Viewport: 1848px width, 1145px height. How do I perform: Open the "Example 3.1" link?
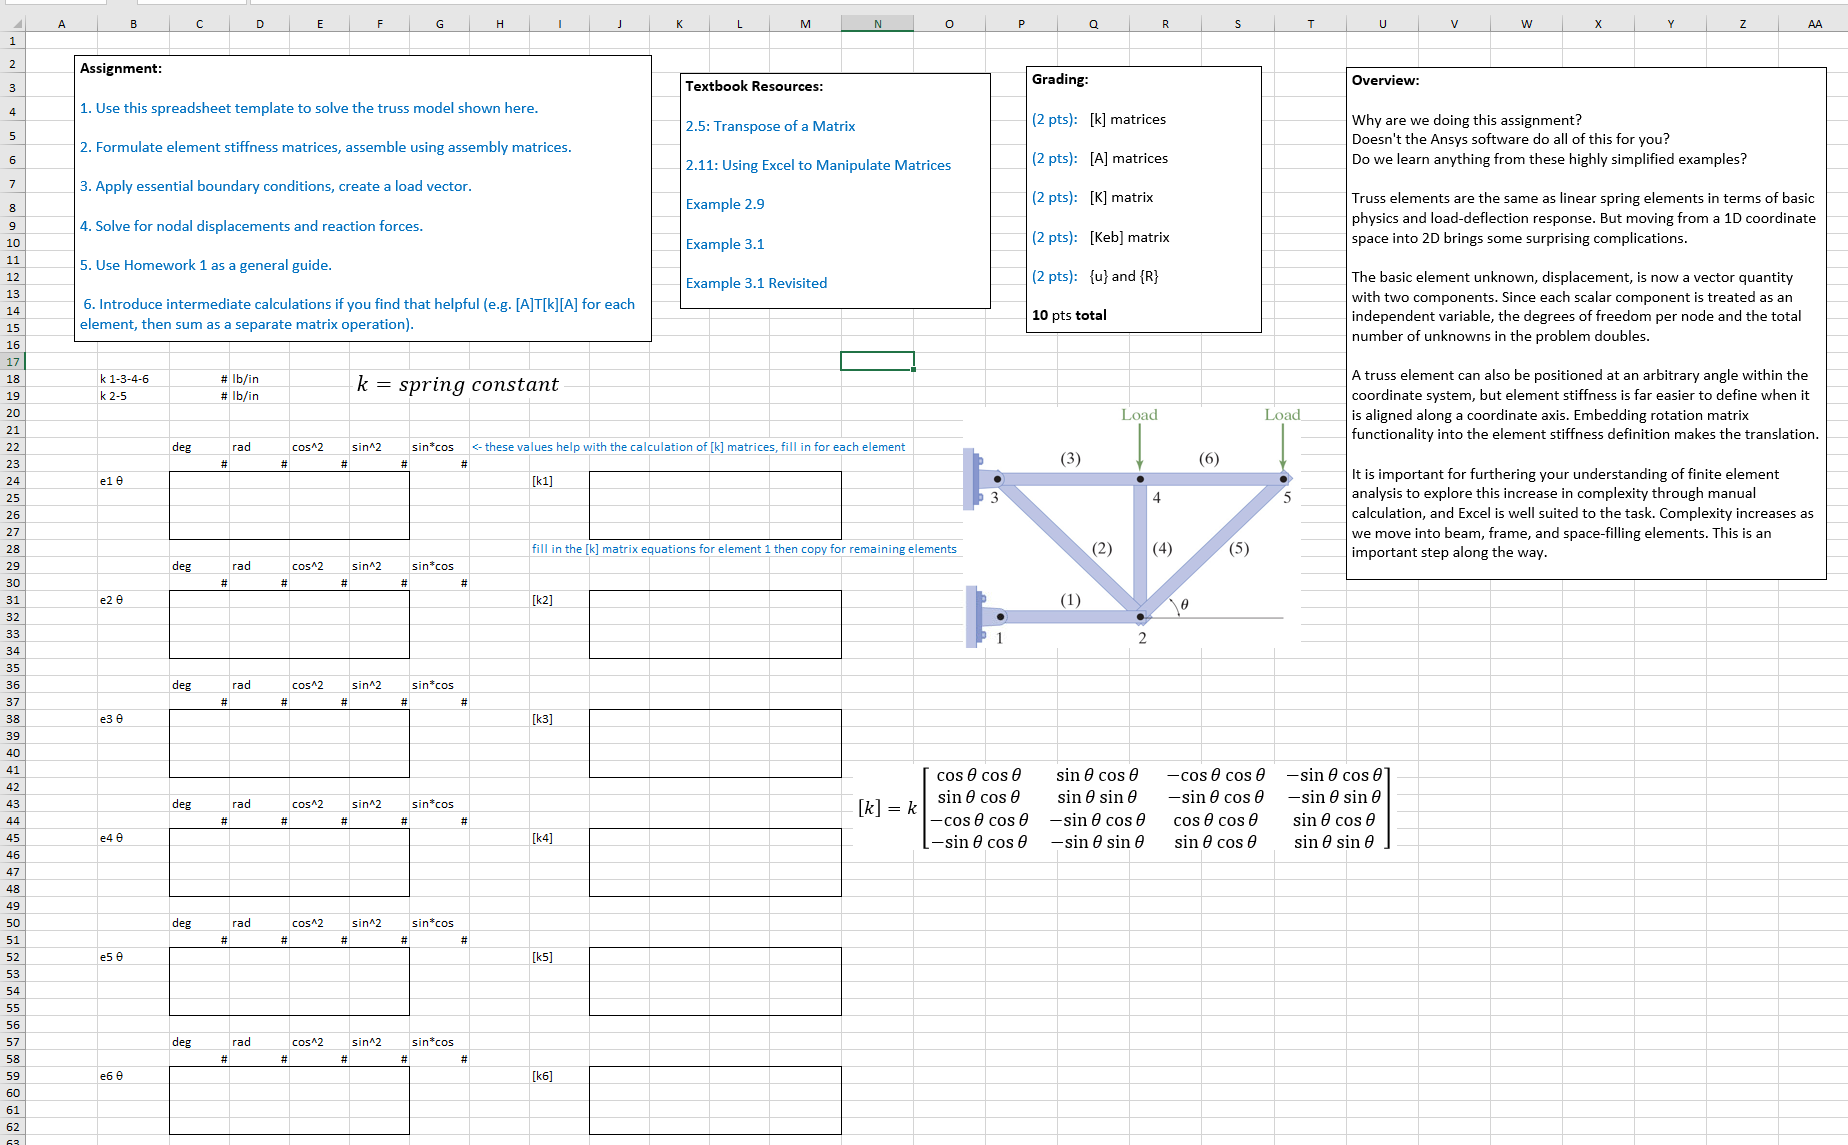(x=724, y=244)
